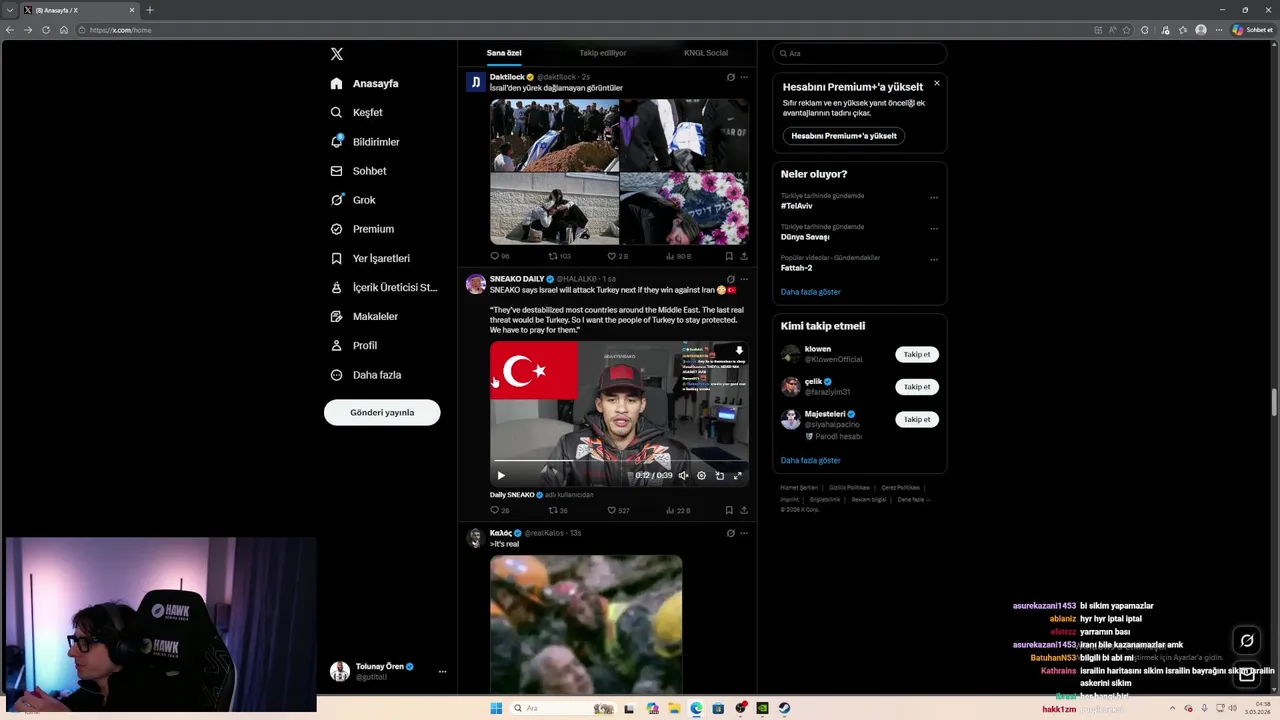Open a new browser tab
1280x720 pixels.
click(150, 10)
